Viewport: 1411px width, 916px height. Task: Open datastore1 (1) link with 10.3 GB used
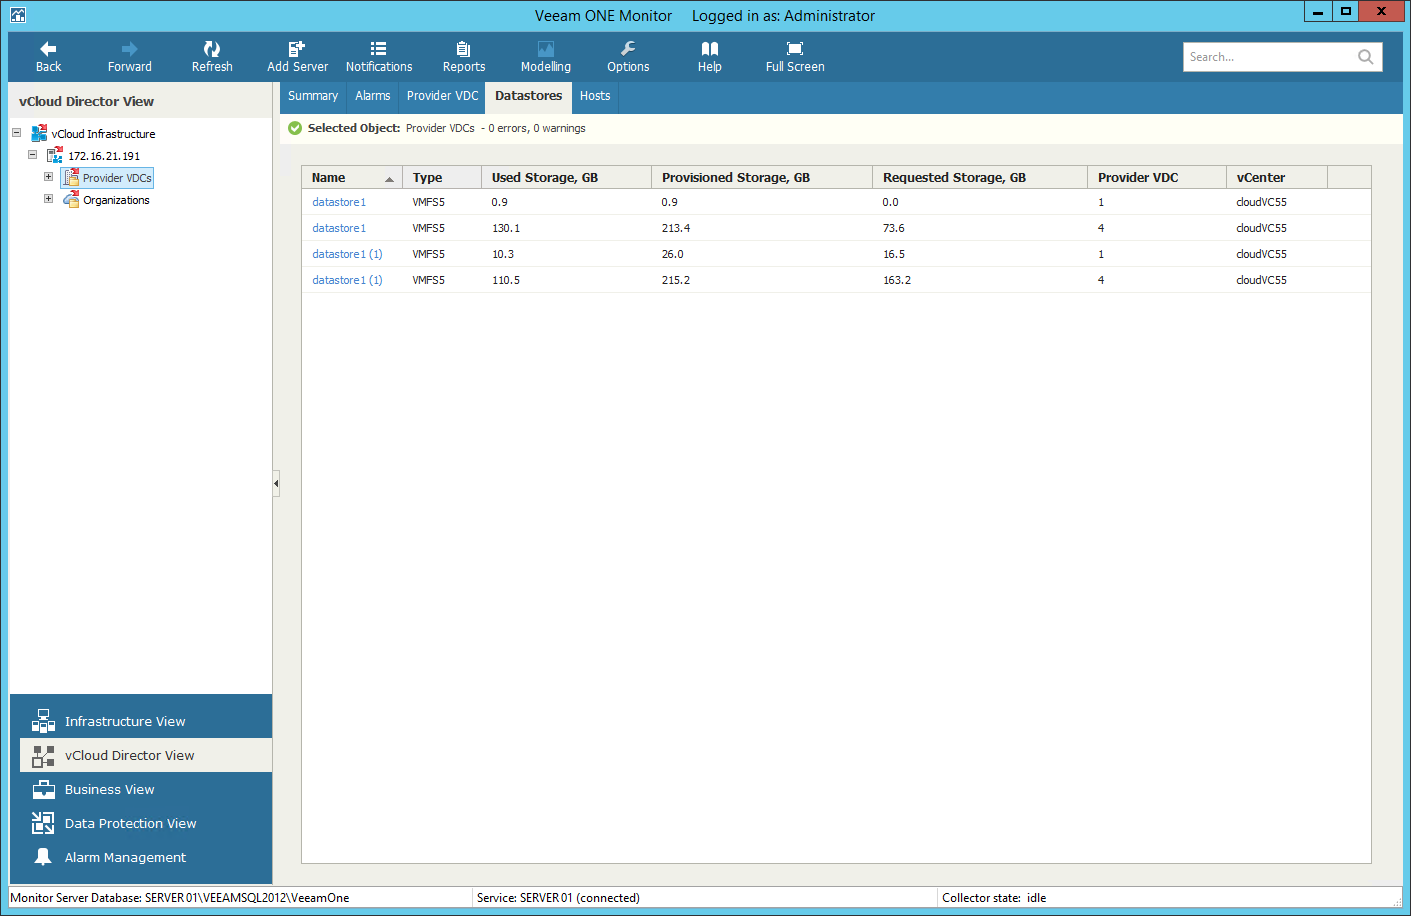347,254
